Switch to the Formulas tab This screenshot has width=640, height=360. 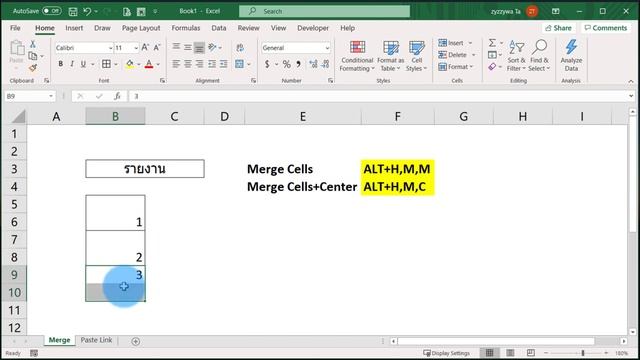186,28
